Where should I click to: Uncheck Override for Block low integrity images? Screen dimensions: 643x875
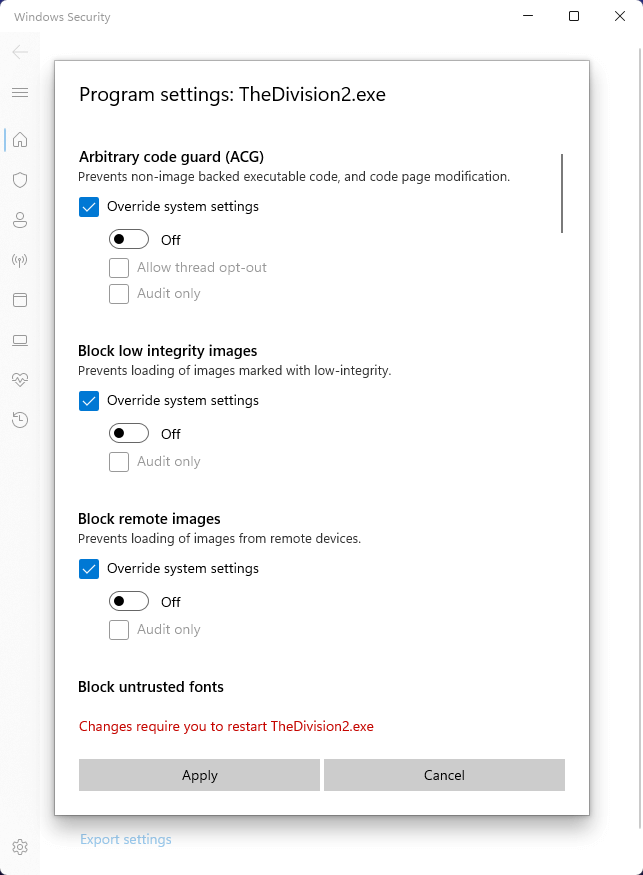[x=89, y=401]
